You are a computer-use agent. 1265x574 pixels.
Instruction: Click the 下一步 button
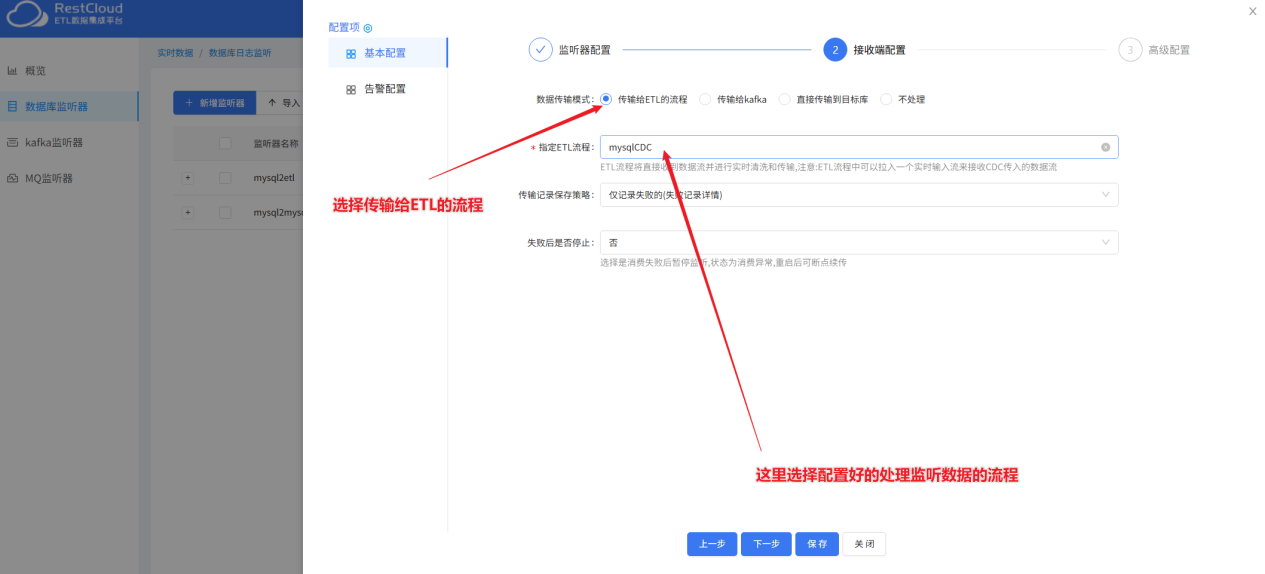(766, 544)
